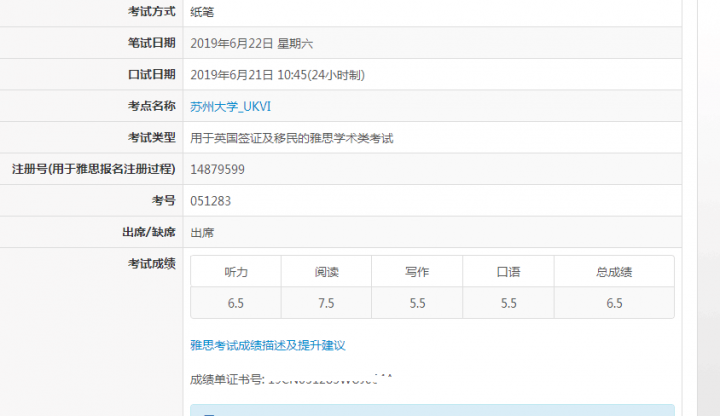The image size is (720, 416).
Task: Click the writing score under 写作
Action: [x=417, y=303]
